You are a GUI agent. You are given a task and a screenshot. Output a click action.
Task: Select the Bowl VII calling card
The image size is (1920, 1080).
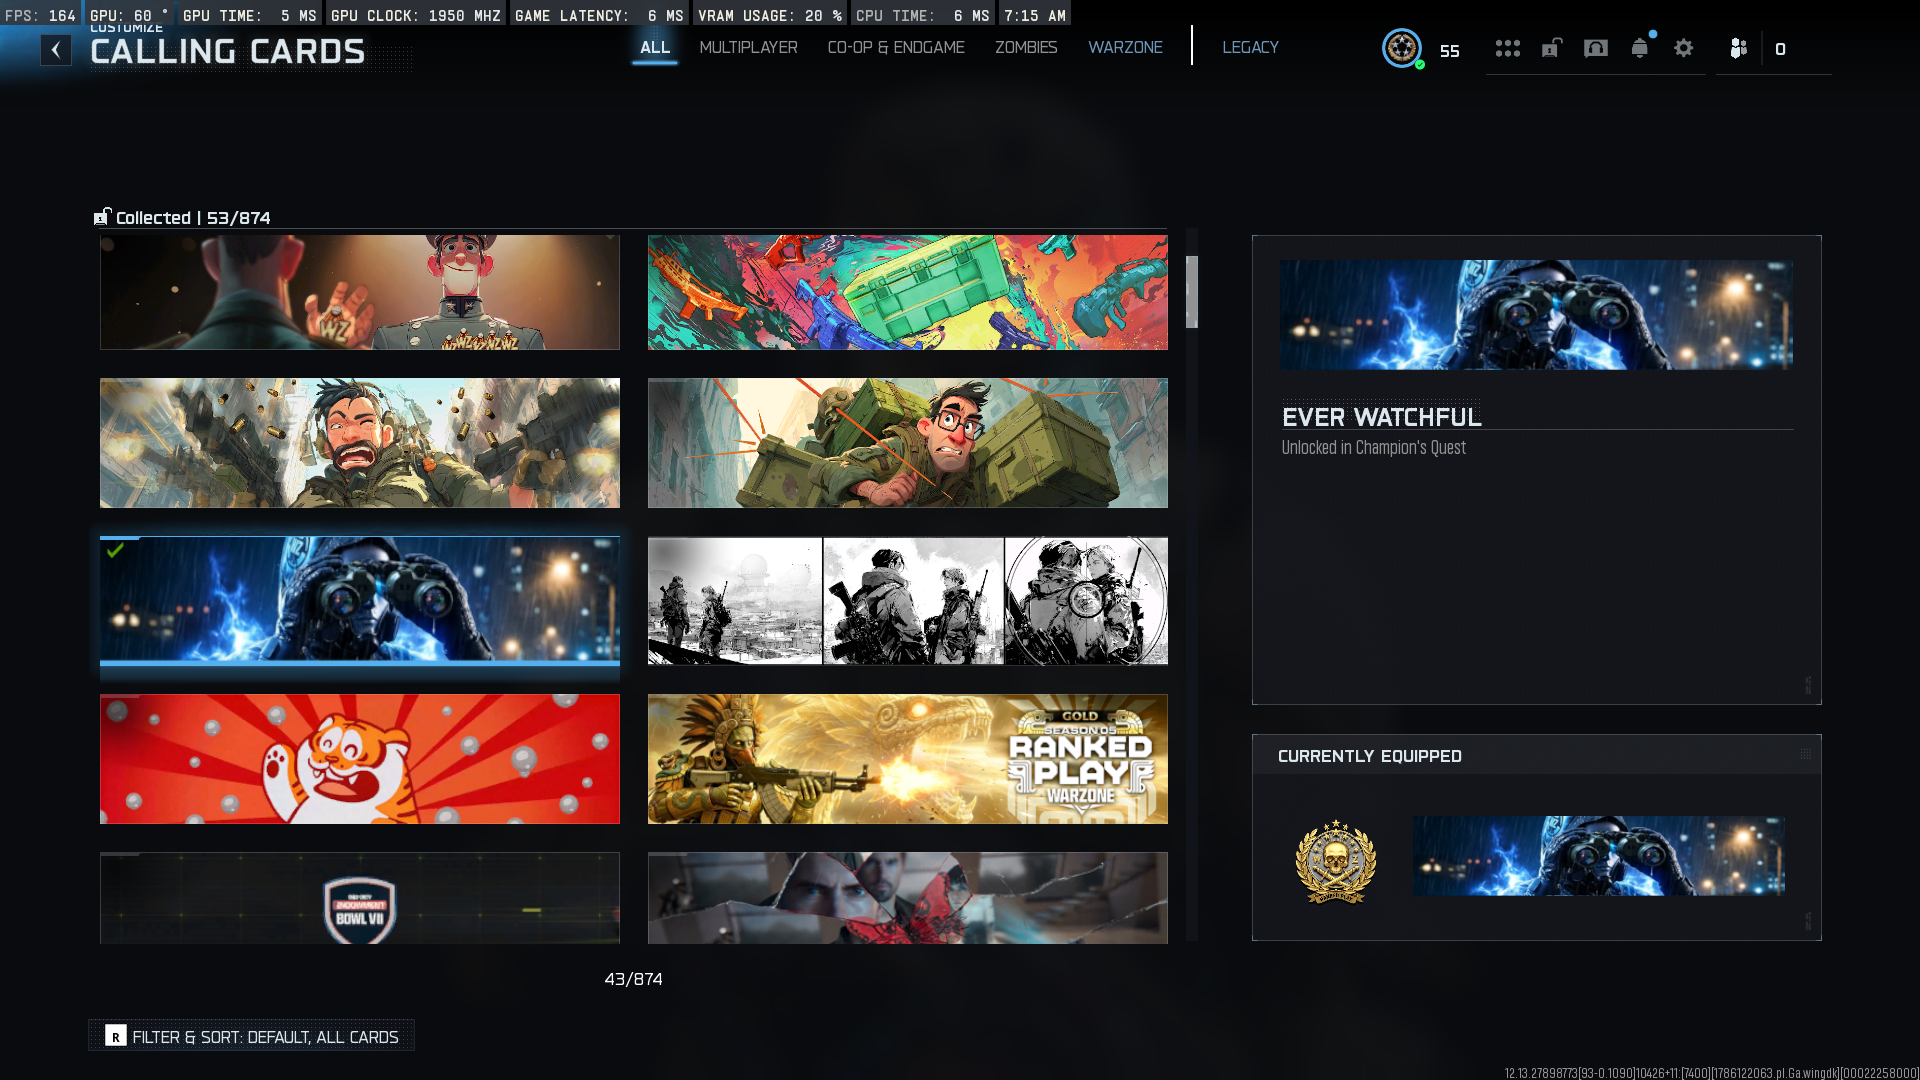click(x=360, y=898)
